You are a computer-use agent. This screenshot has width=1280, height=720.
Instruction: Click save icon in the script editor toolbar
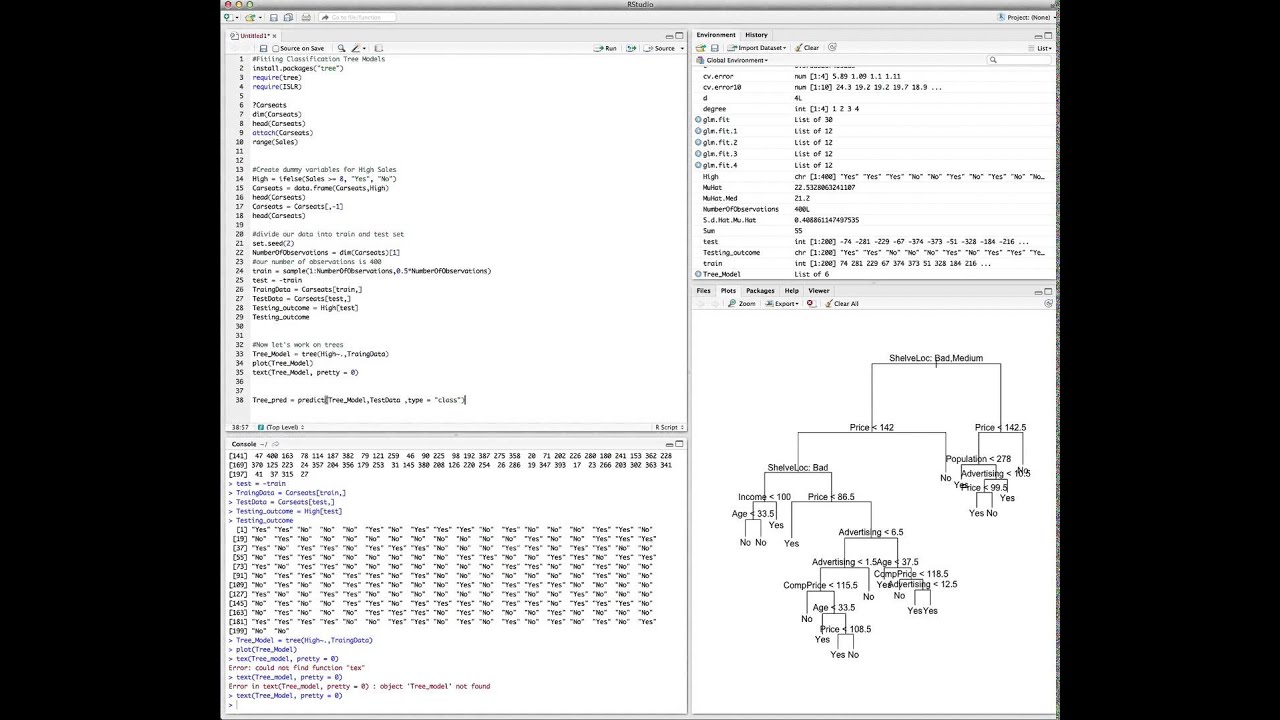coord(263,48)
